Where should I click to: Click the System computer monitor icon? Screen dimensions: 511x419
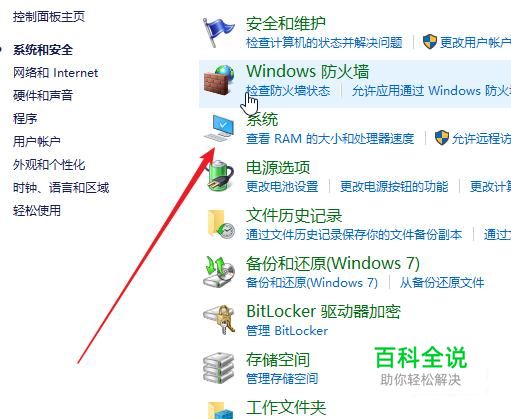point(219,128)
